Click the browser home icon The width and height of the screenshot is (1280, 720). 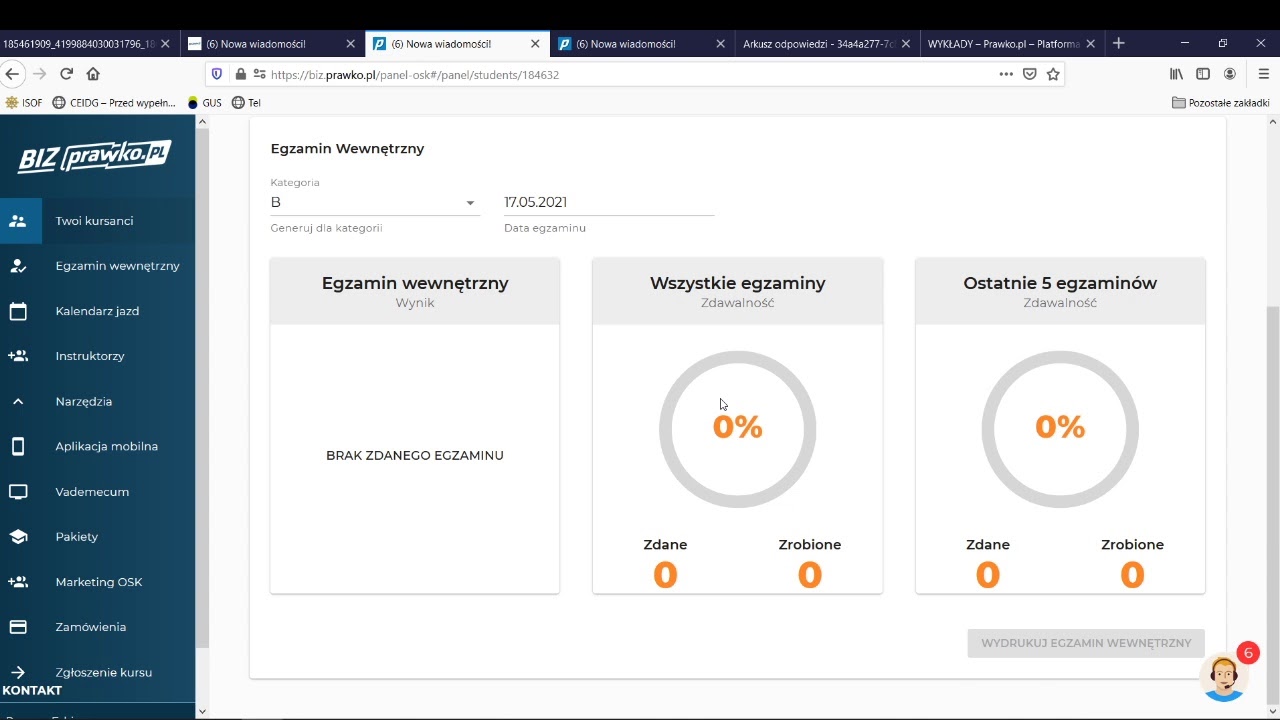[x=93, y=74]
